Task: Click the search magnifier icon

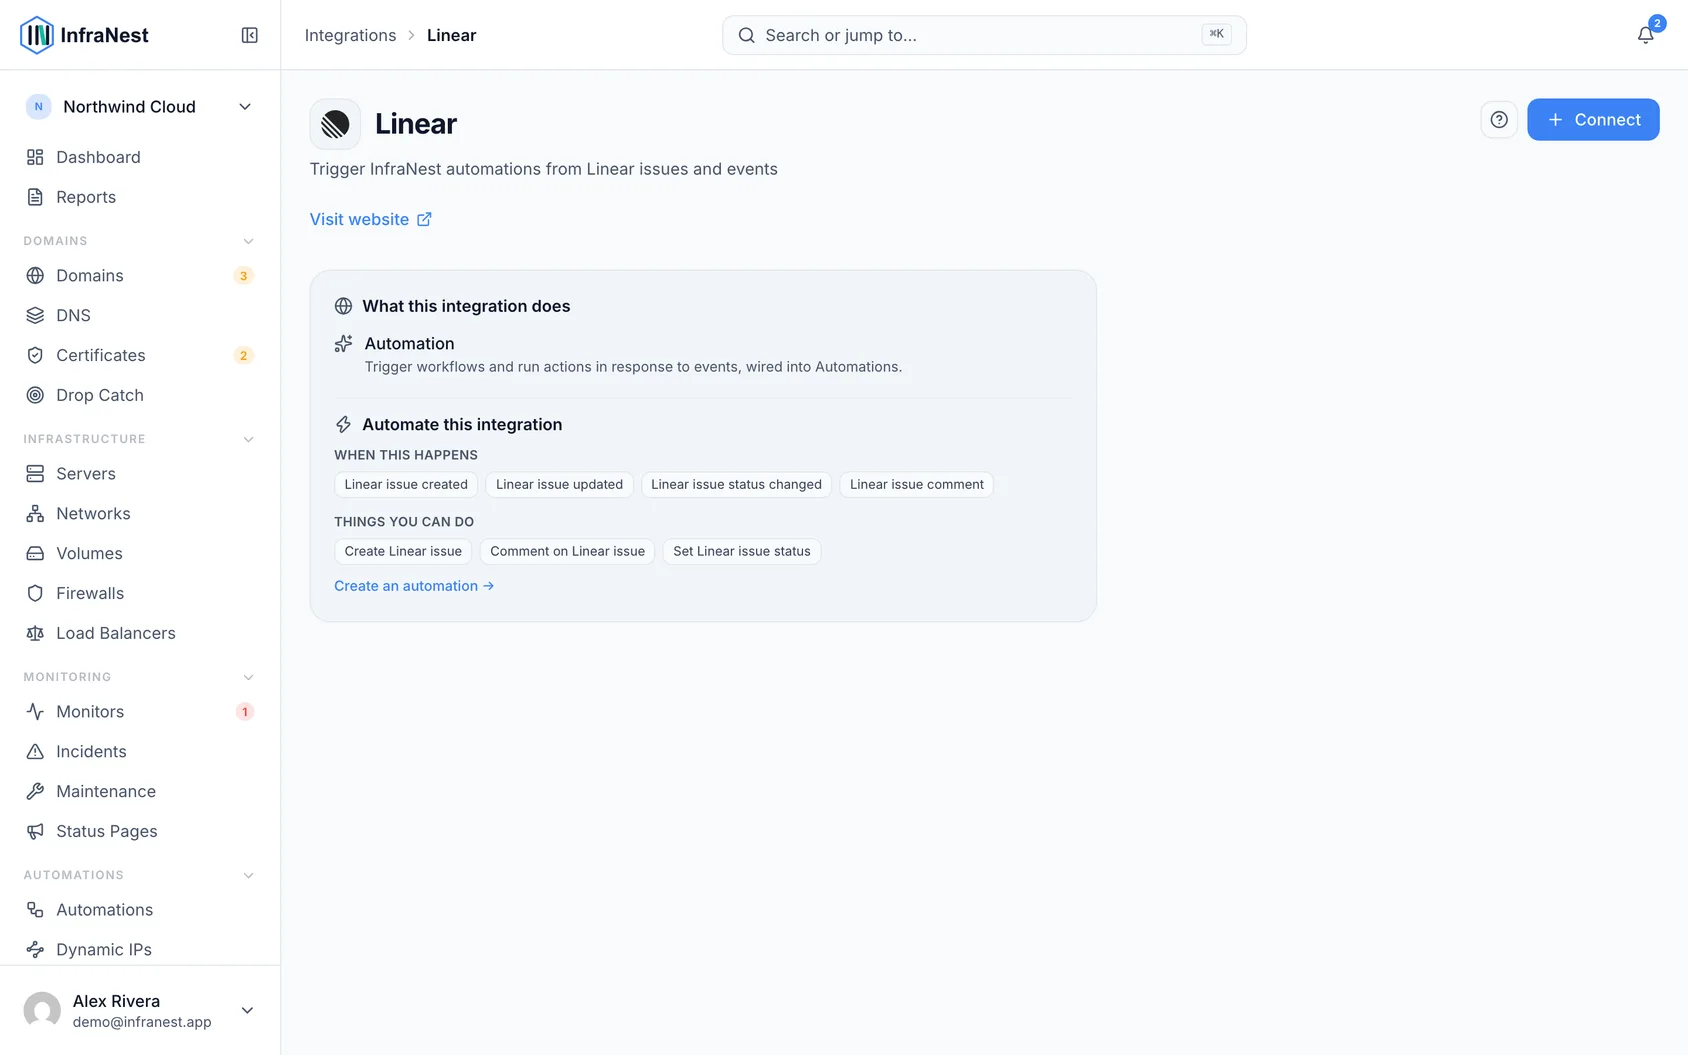Action: click(747, 35)
